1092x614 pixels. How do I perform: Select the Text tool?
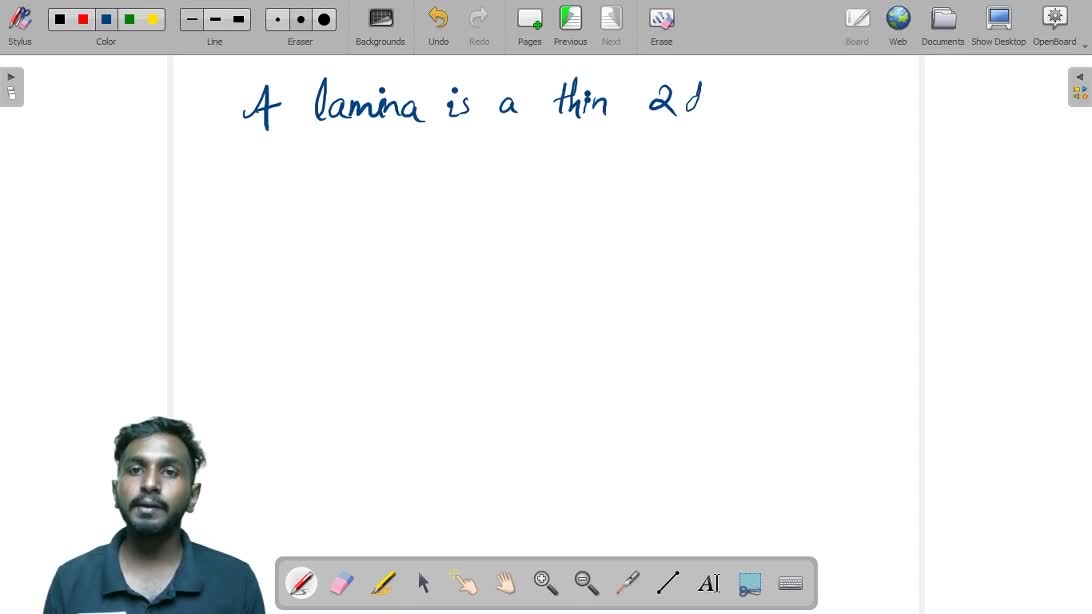click(708, 583)
